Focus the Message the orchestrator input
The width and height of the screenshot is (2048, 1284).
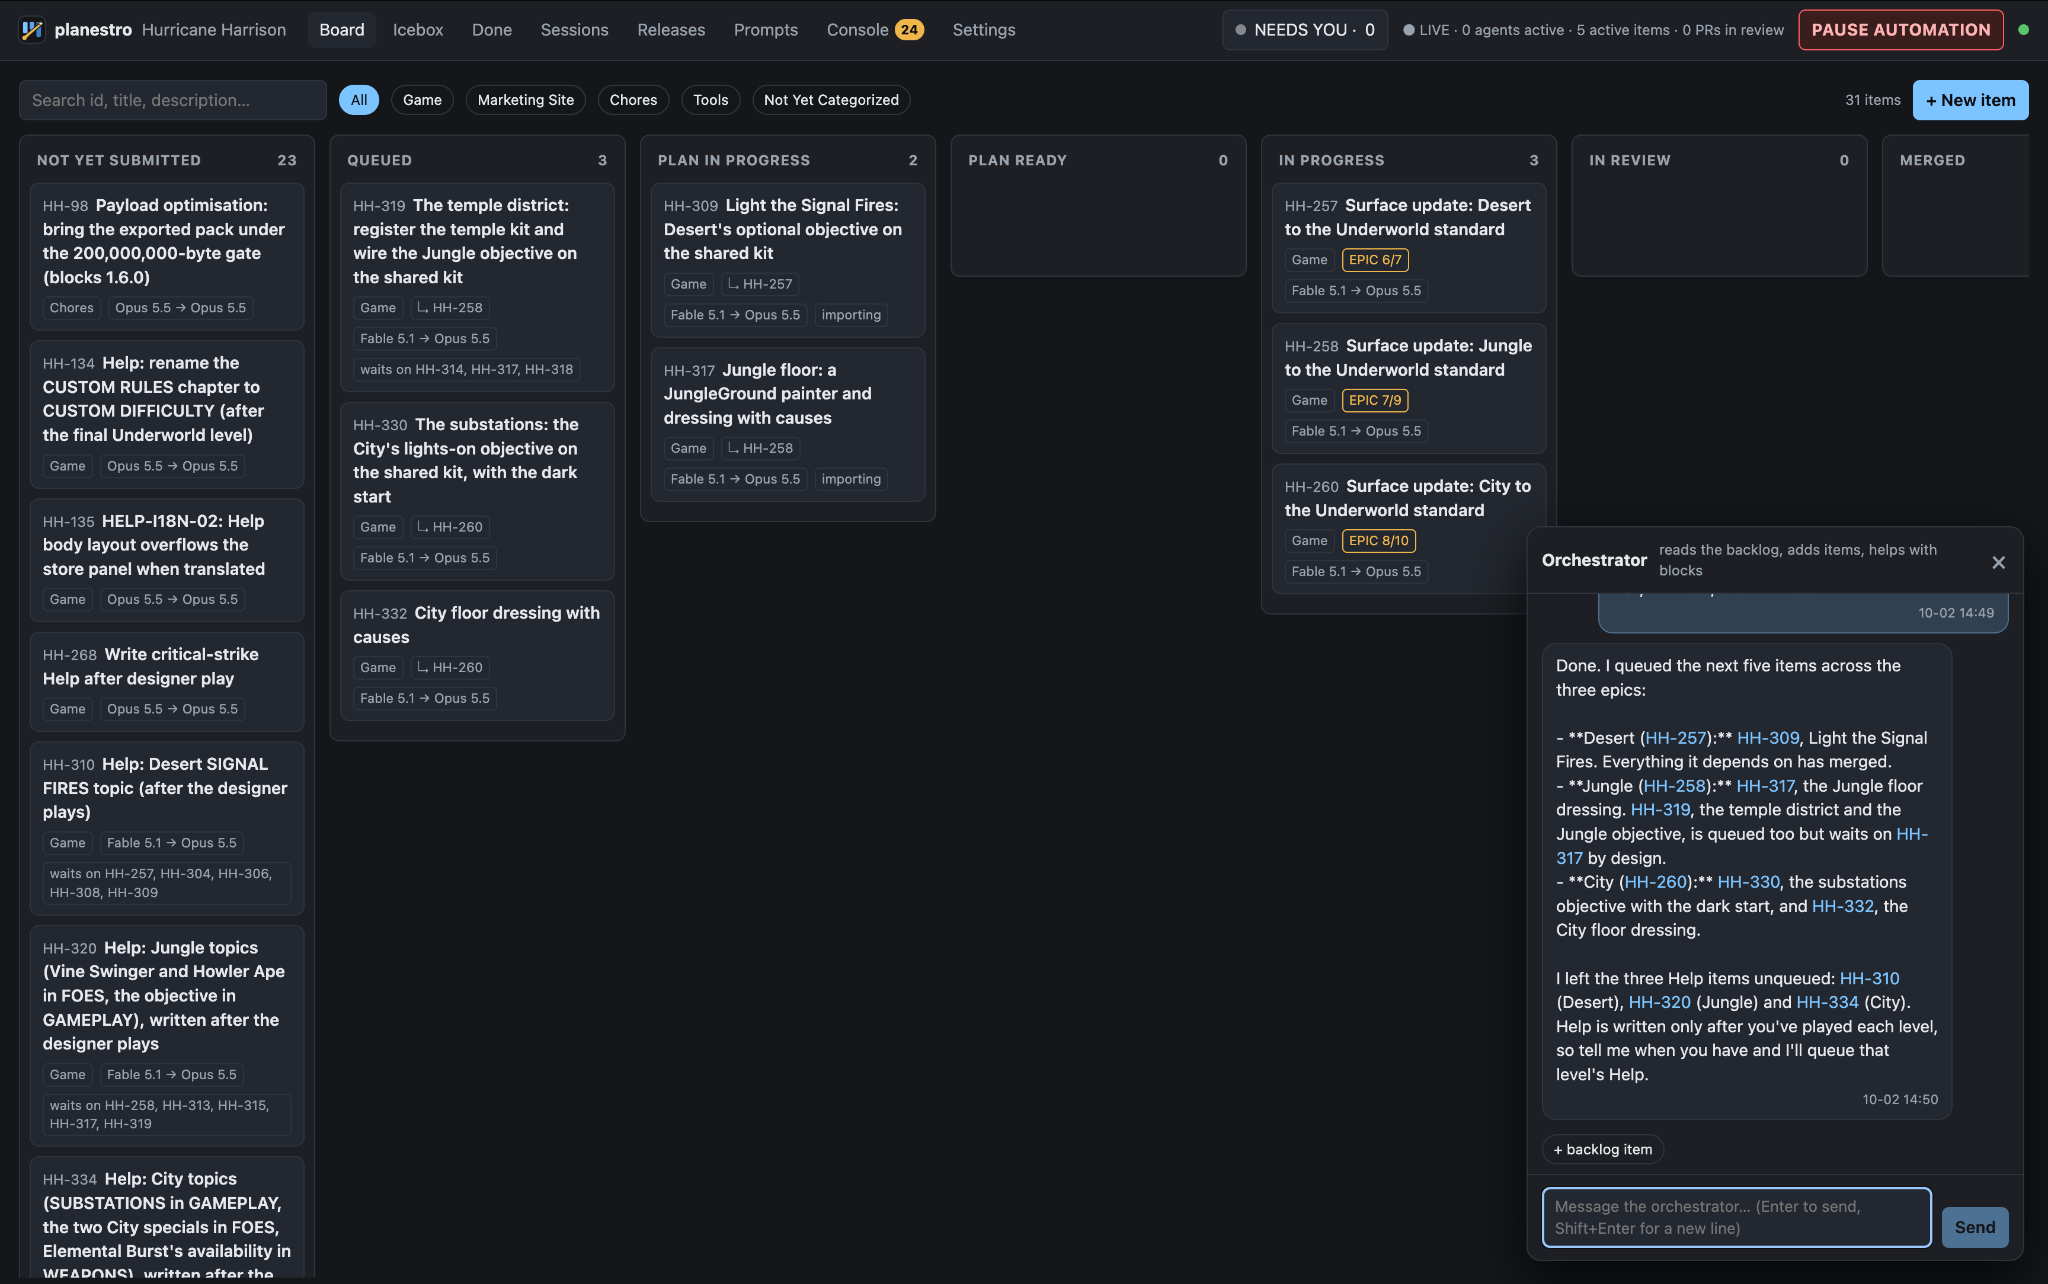[1736, 1217]
